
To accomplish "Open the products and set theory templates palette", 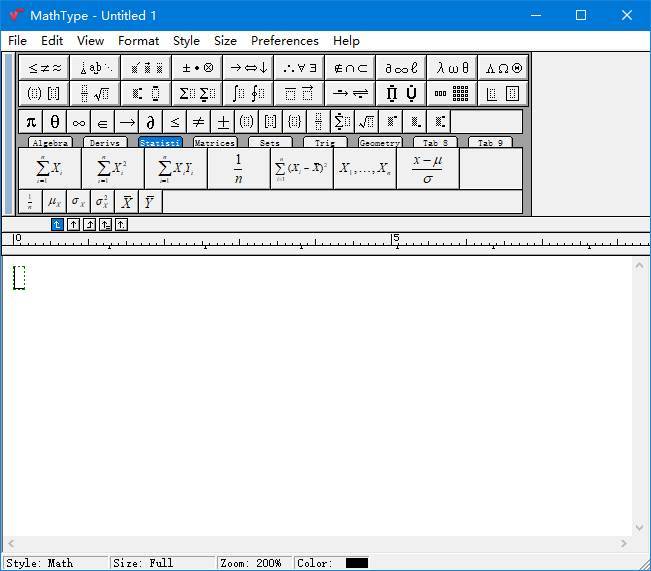I will coord(401,93).
